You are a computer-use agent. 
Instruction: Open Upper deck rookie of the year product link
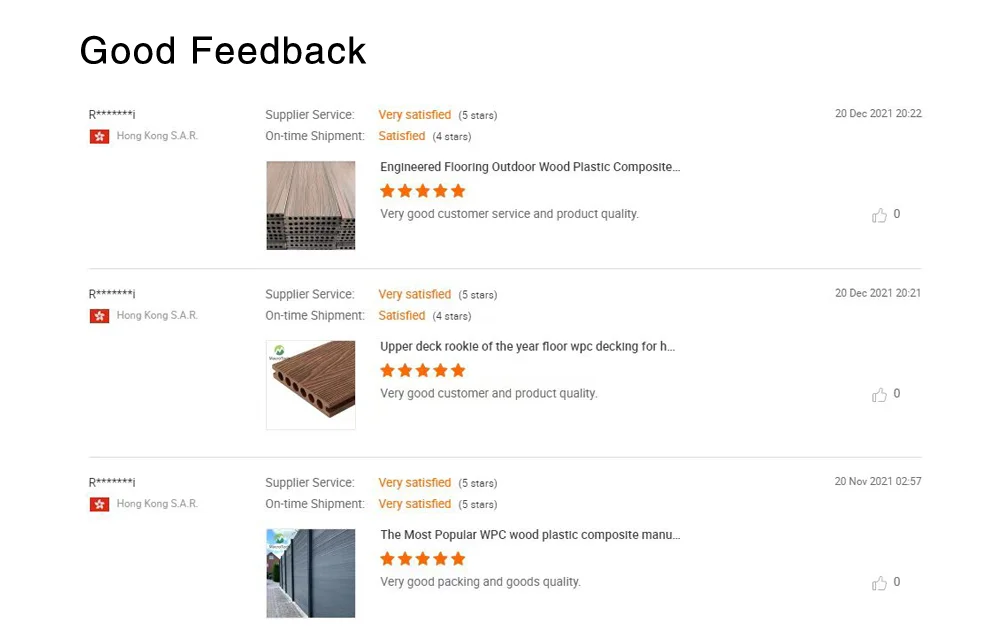tap(527, 347)
